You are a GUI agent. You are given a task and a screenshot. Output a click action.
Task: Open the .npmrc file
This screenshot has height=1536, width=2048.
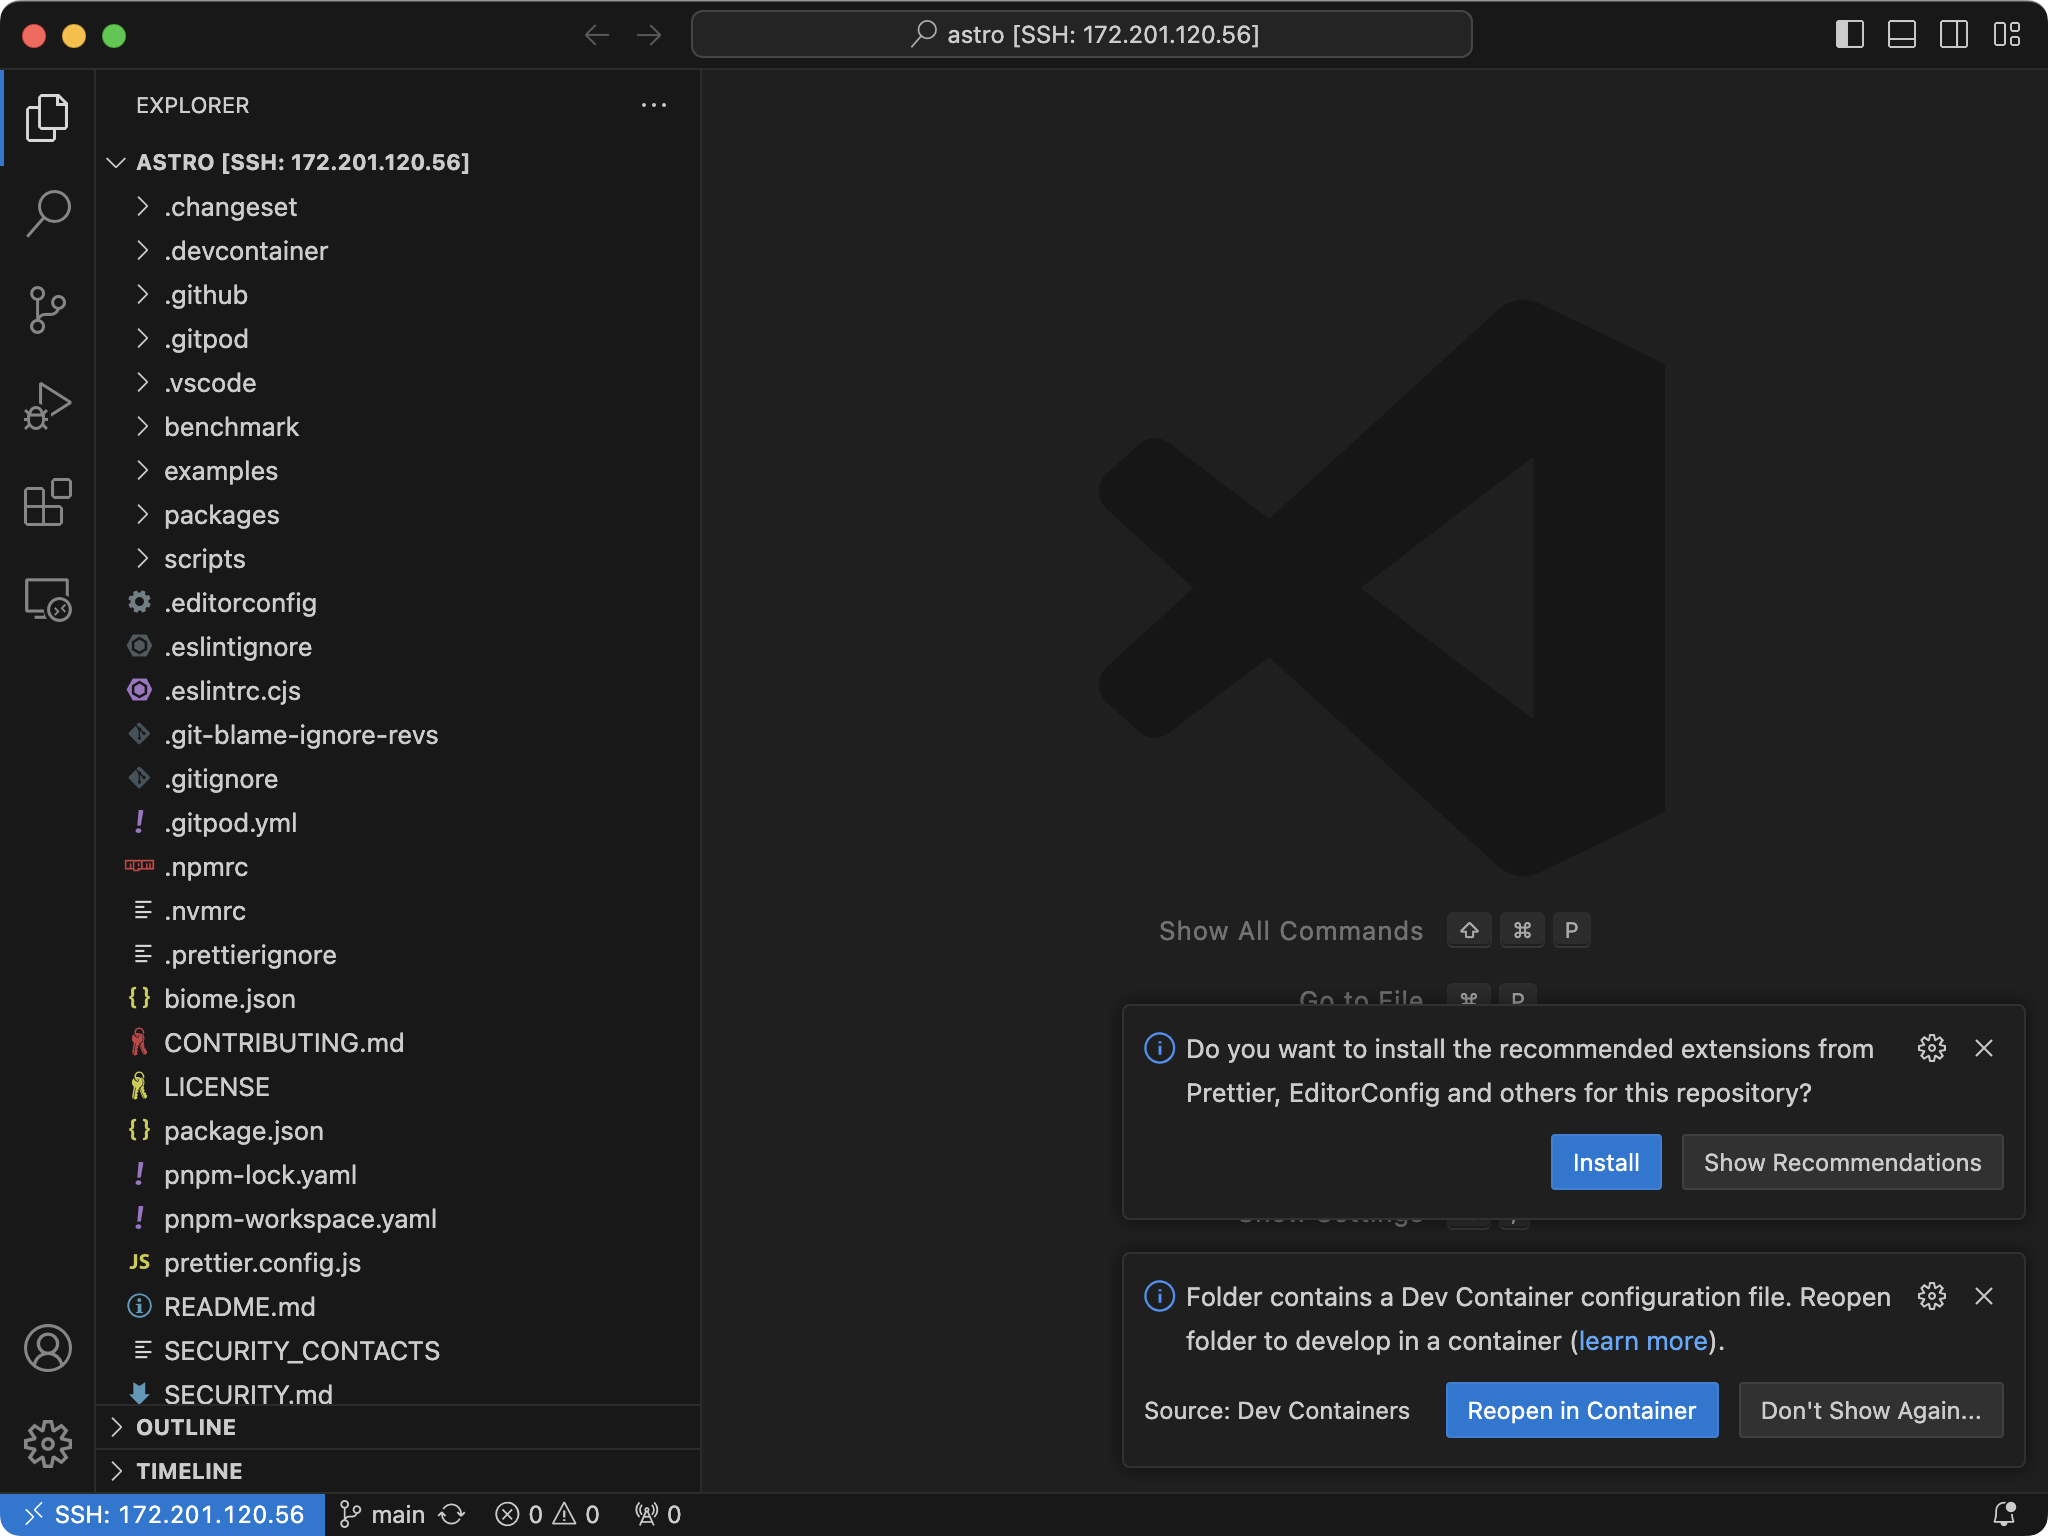tap(398, 867)
